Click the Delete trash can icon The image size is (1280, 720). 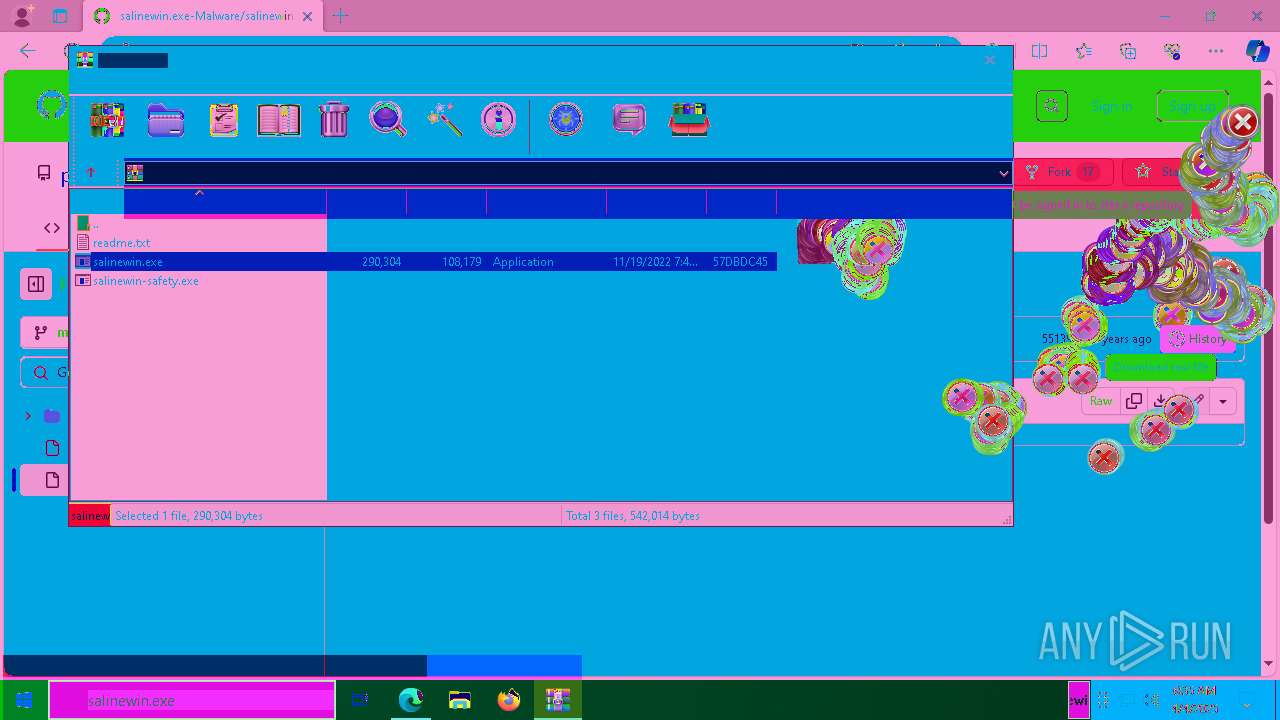click(x=334, y=120)
